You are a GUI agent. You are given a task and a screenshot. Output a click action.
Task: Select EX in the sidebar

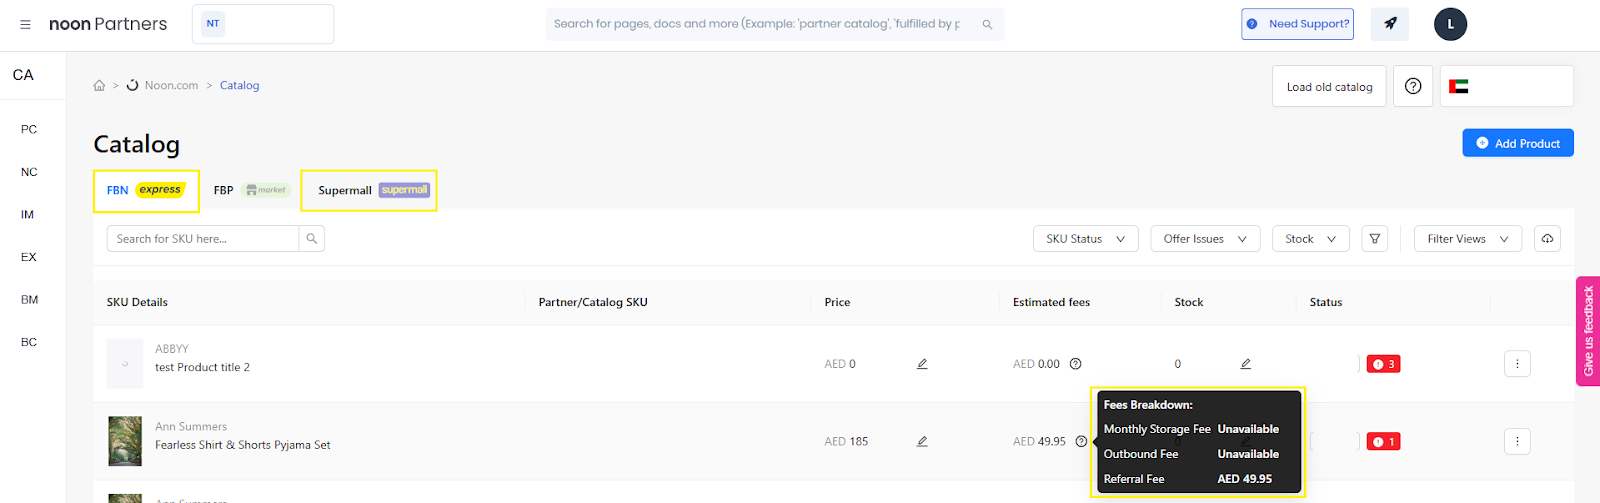[x=29, y=257]
